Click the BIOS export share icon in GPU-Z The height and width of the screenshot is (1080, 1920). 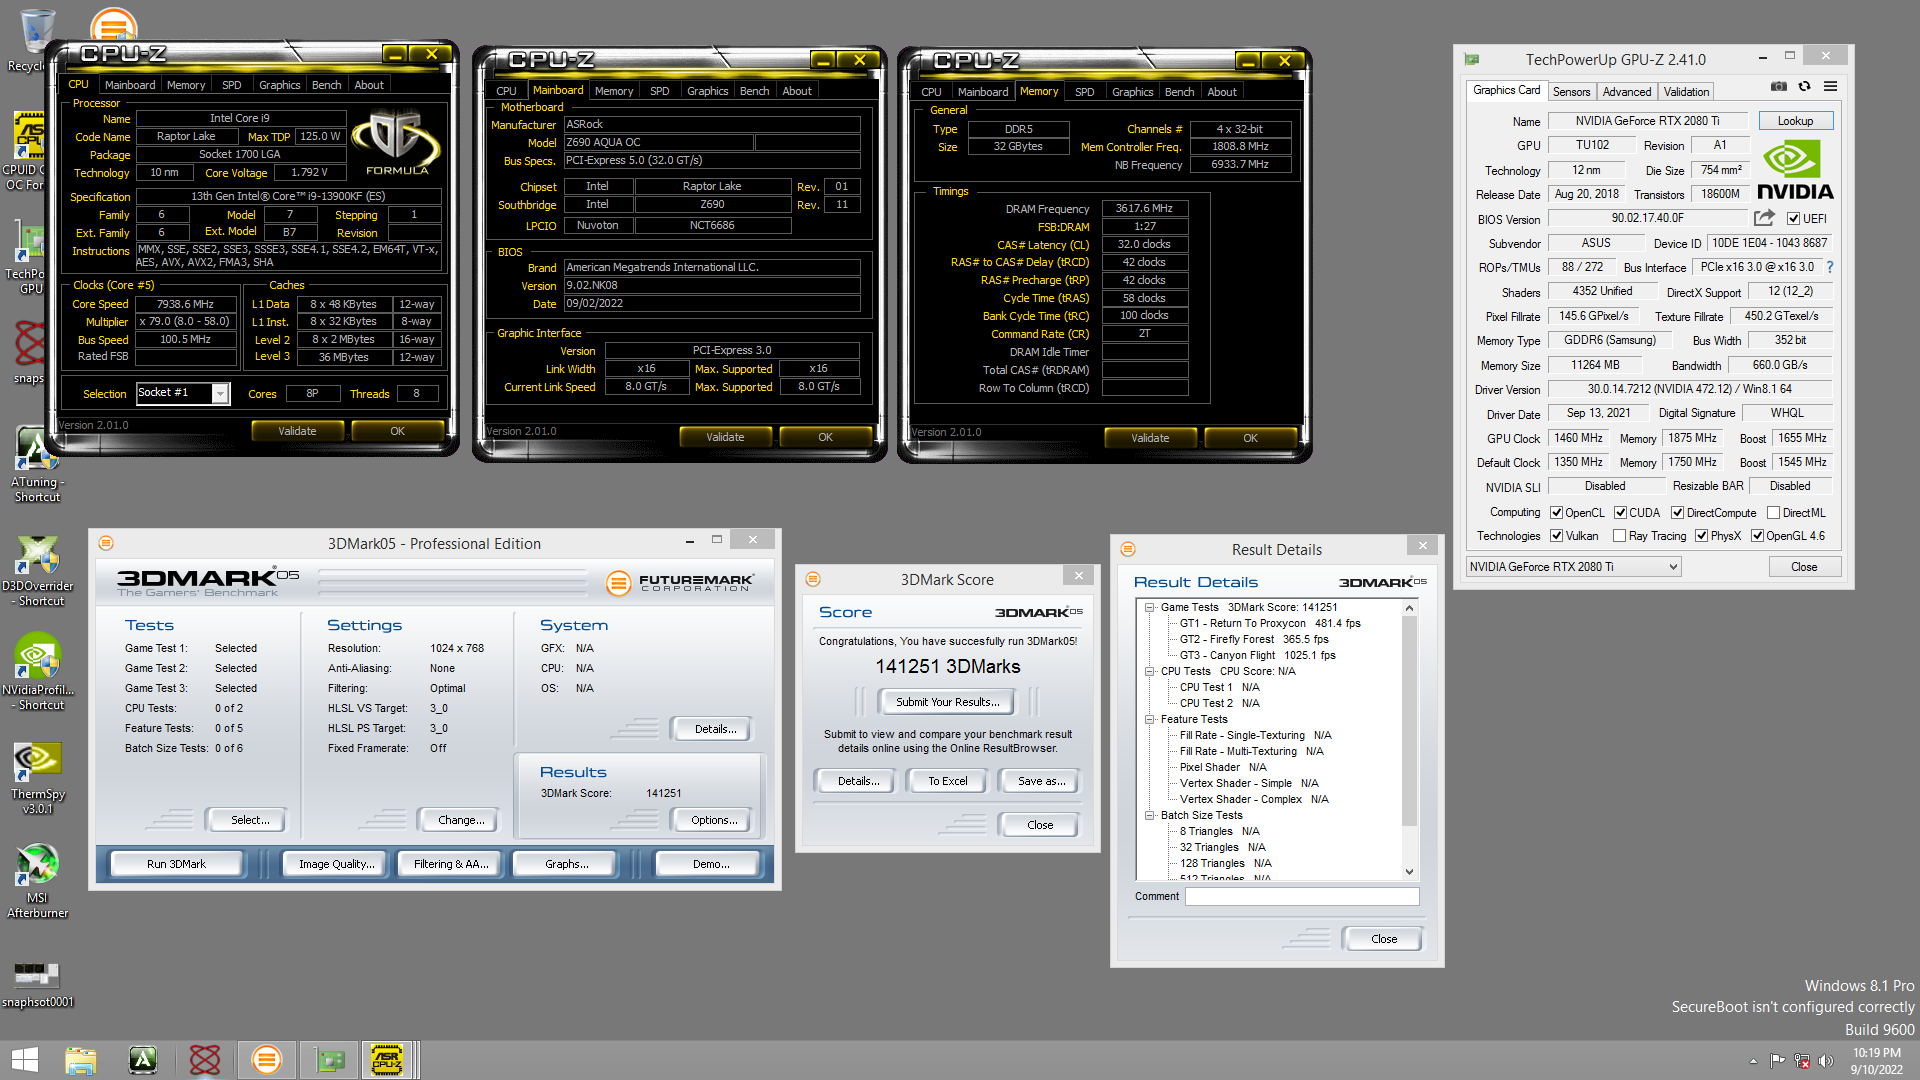coord(1764,218)
